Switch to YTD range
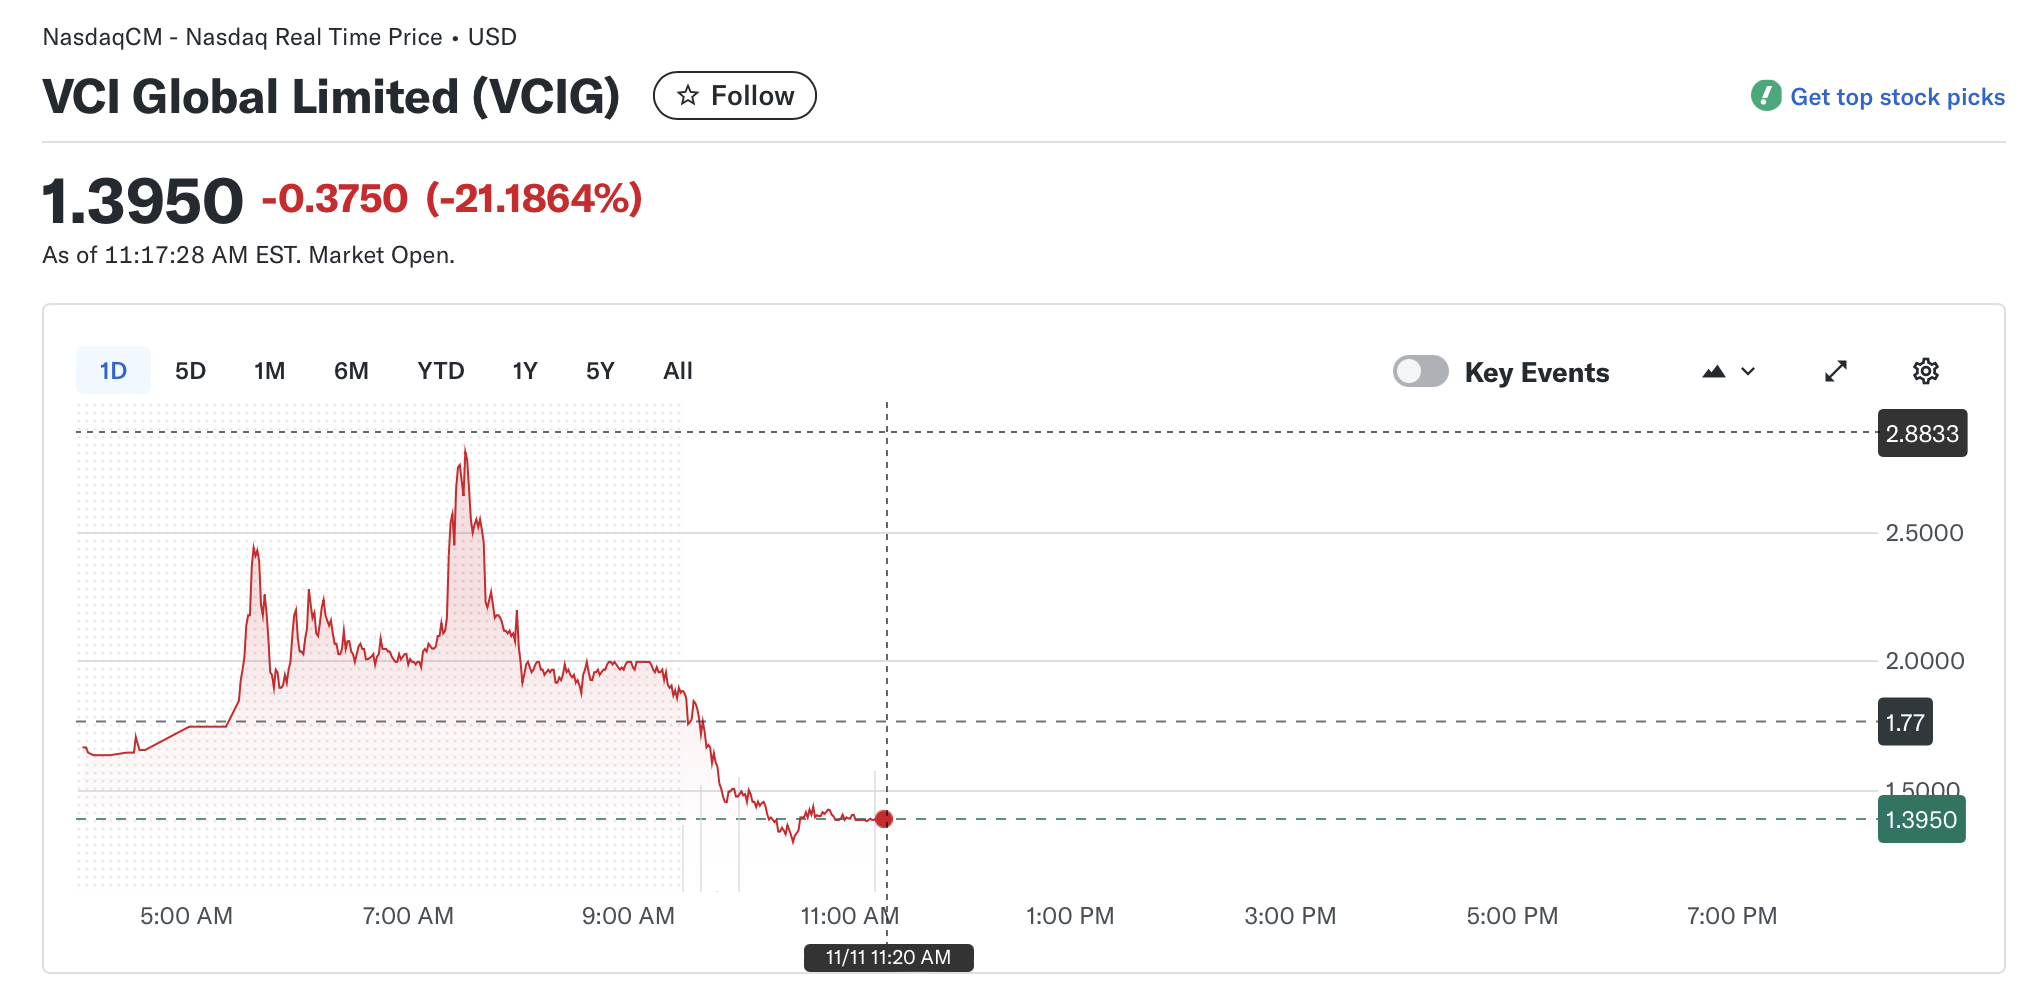The width and height of the screenshot is (2024, 981). [x=441, y=371]
